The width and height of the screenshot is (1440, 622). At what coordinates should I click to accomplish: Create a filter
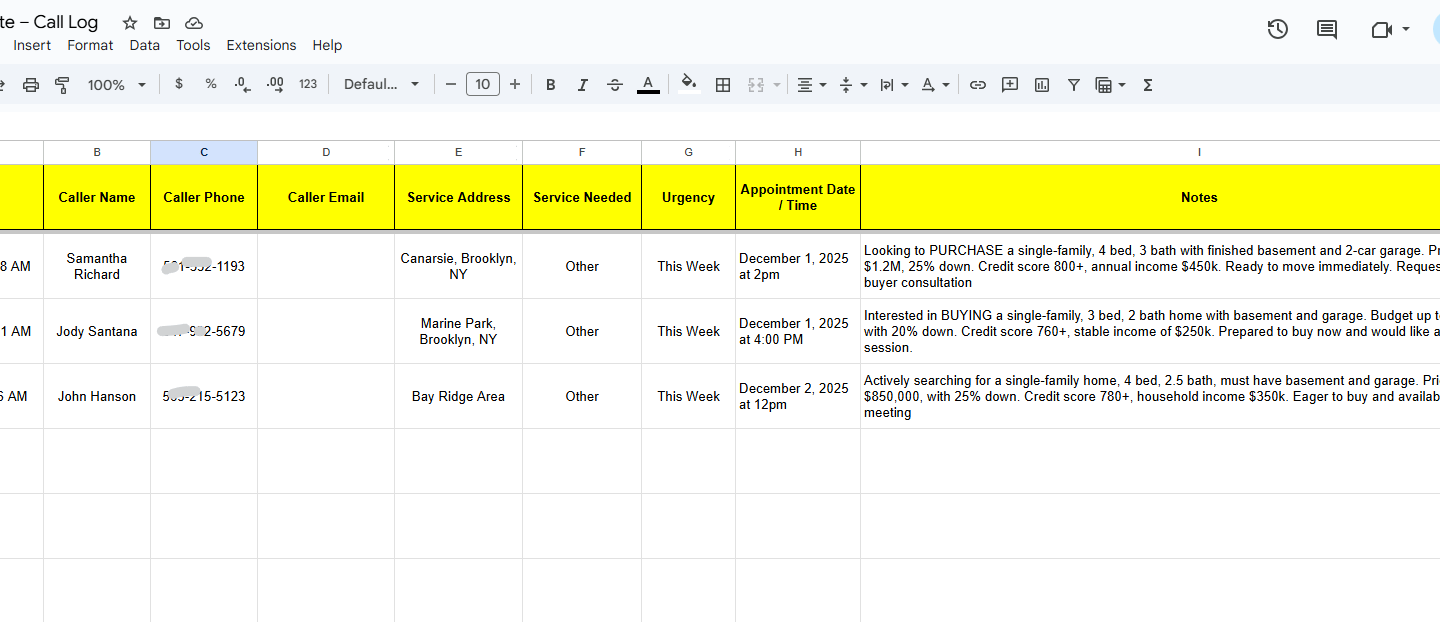click(x=1074, y=85)
